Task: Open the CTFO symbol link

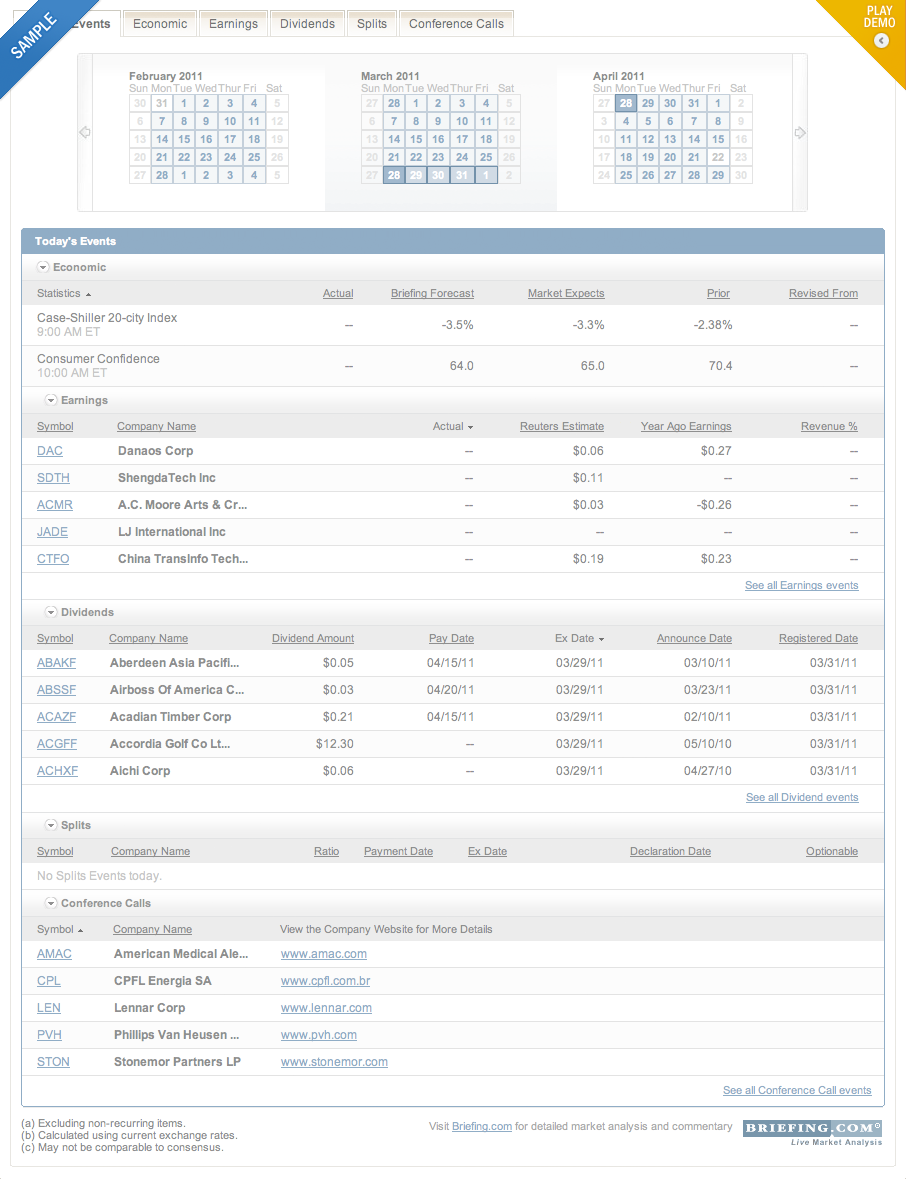Action: (53, 559)
